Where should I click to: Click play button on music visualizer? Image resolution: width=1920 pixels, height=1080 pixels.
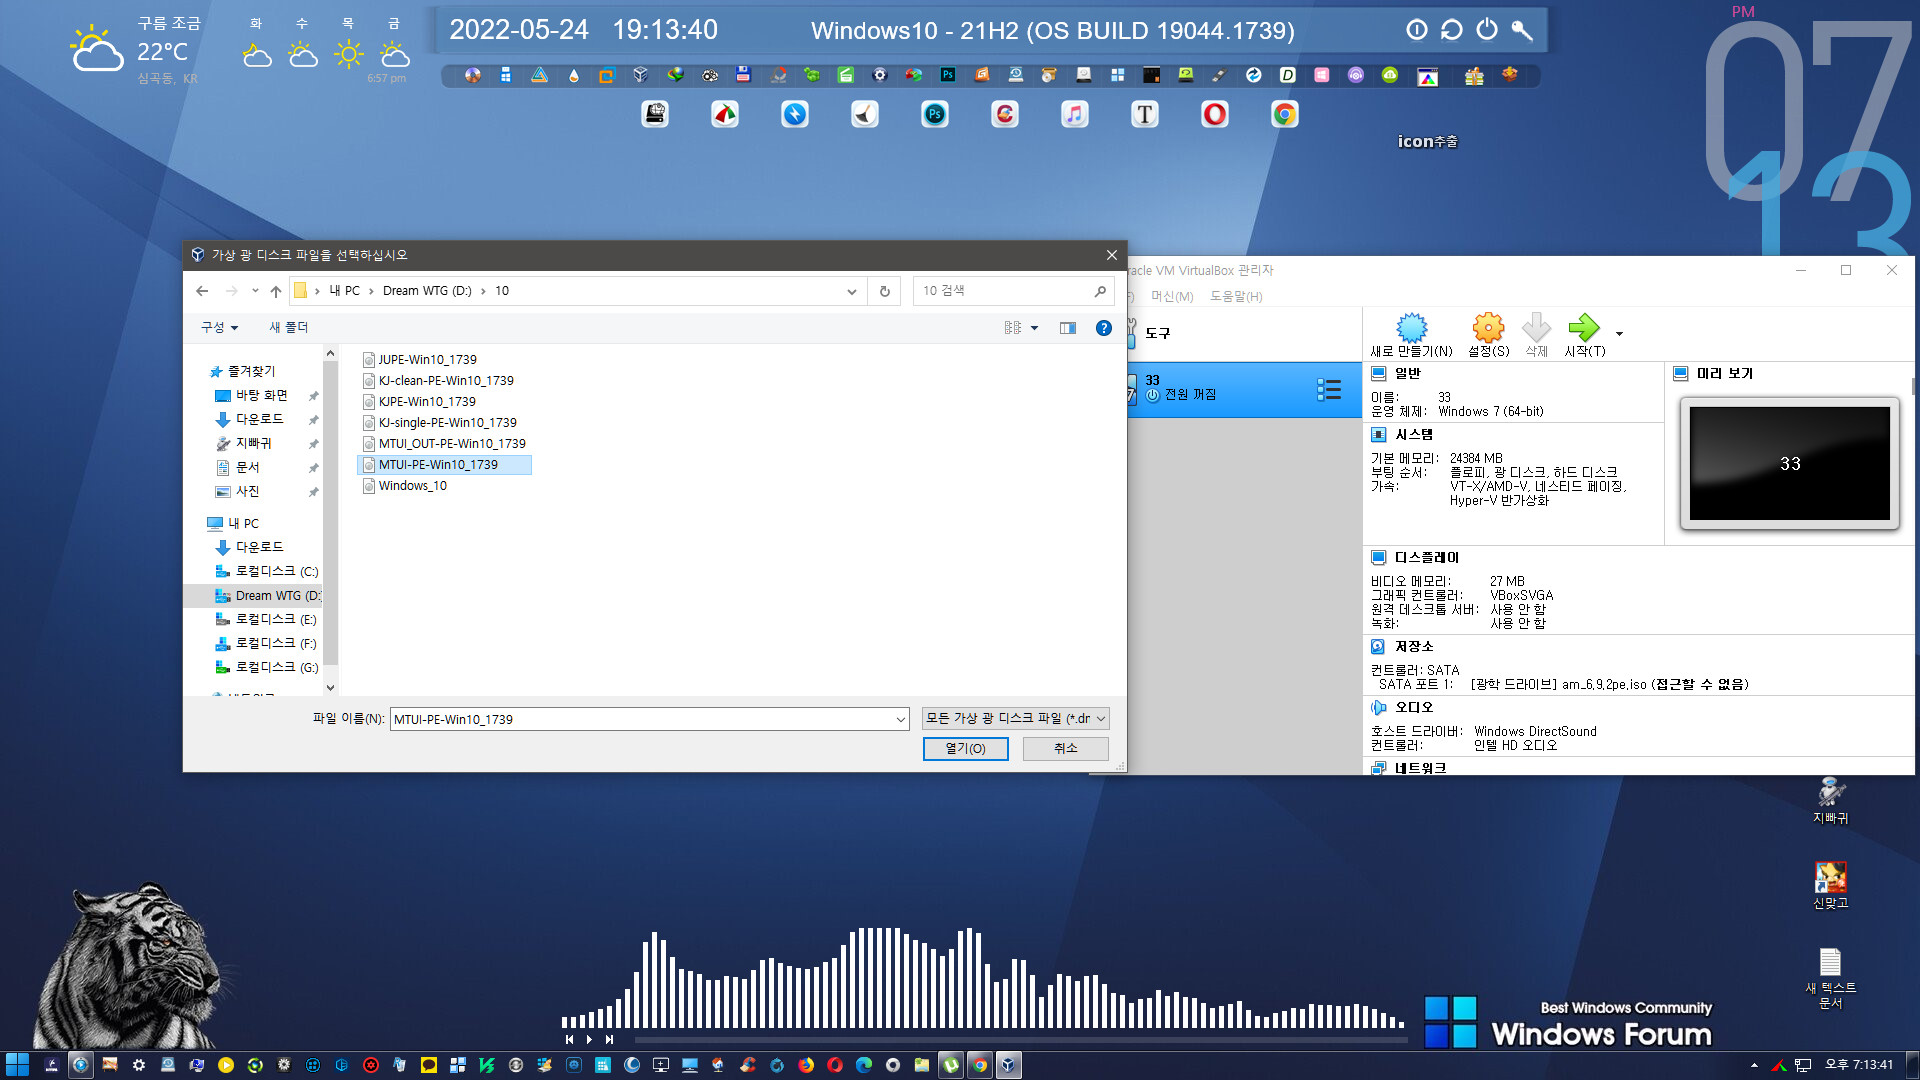point(589,1040)
